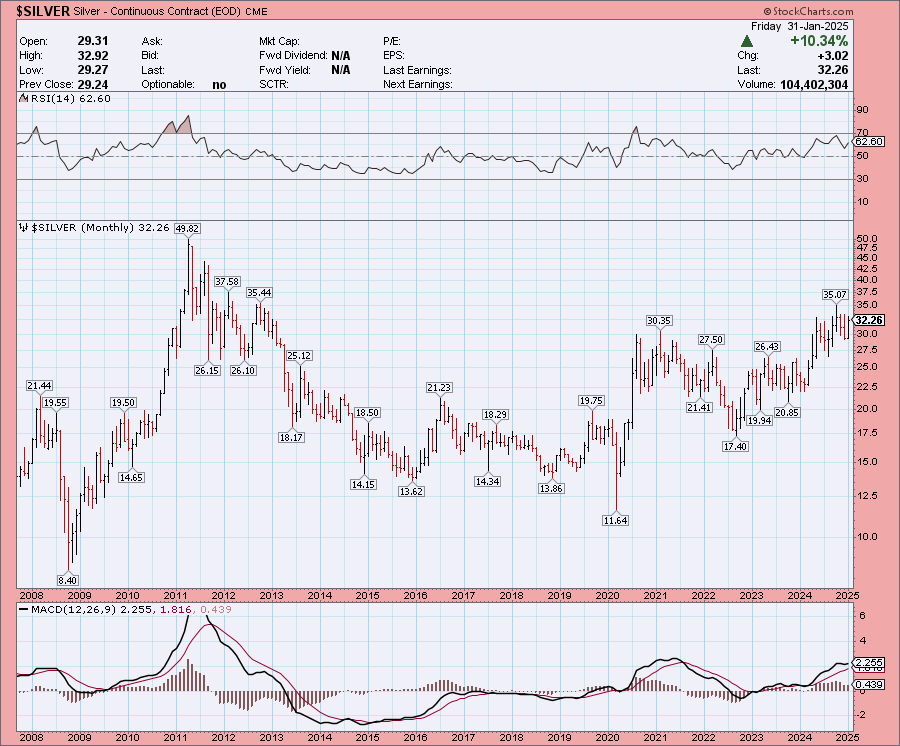Screen dimensions: 900x746
Task: Click the 21.23 high price annotation
Action: tap(439, 388)
